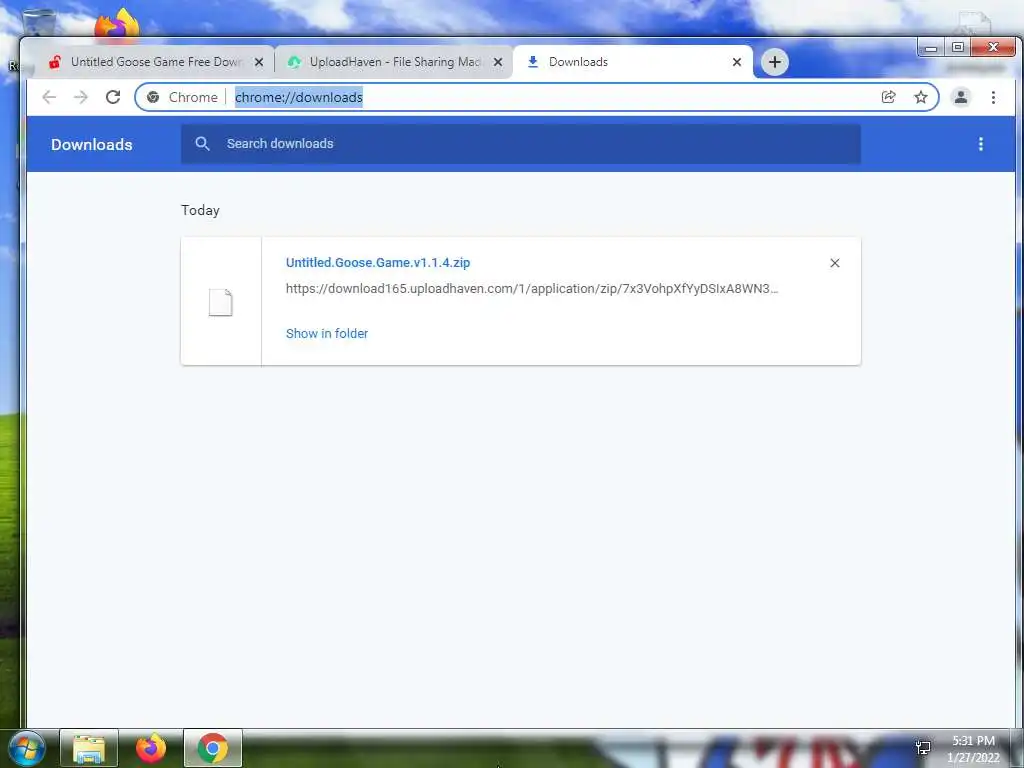This screenshot has height=768, width=1024.
Task: Open Chrome's three-dot main menu
Action: pos(993,97)
